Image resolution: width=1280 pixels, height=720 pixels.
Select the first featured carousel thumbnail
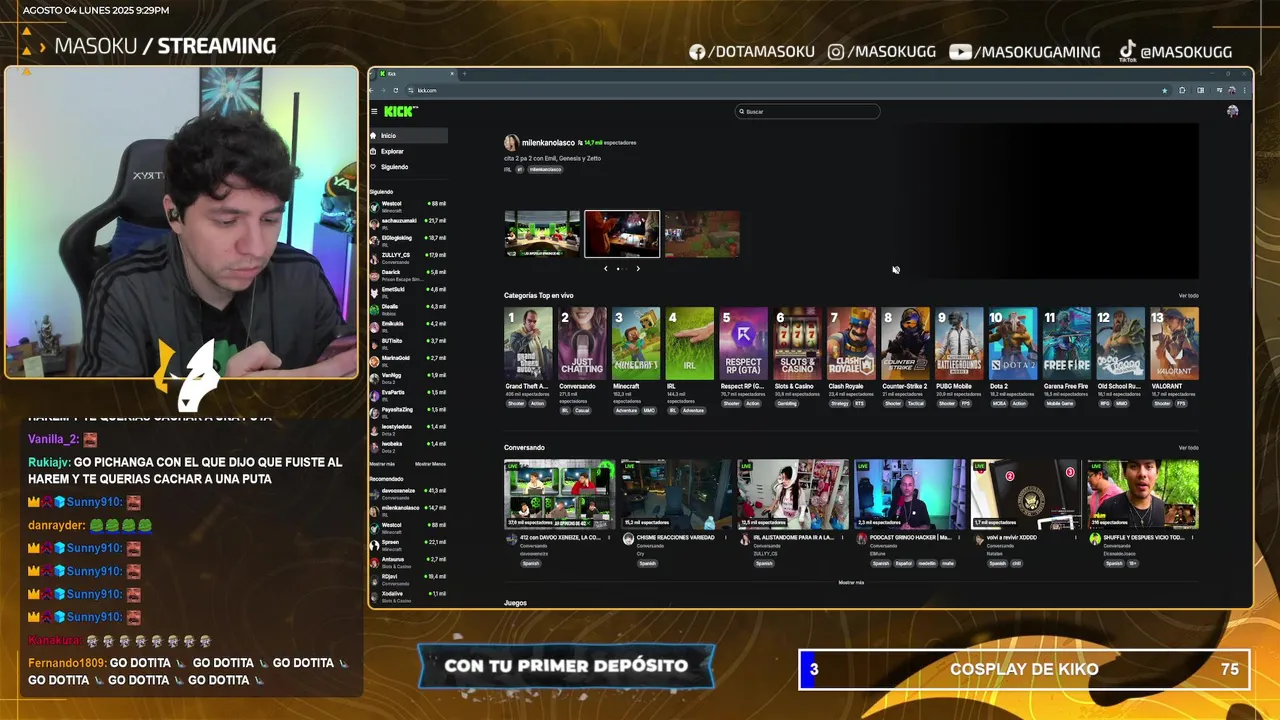point(542,234)
